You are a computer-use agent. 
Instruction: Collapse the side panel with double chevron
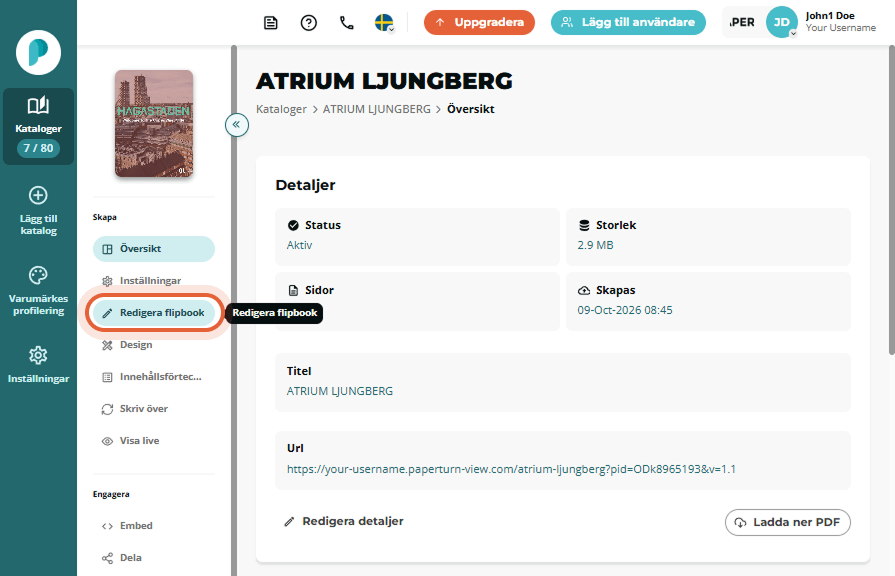[236, 124]
